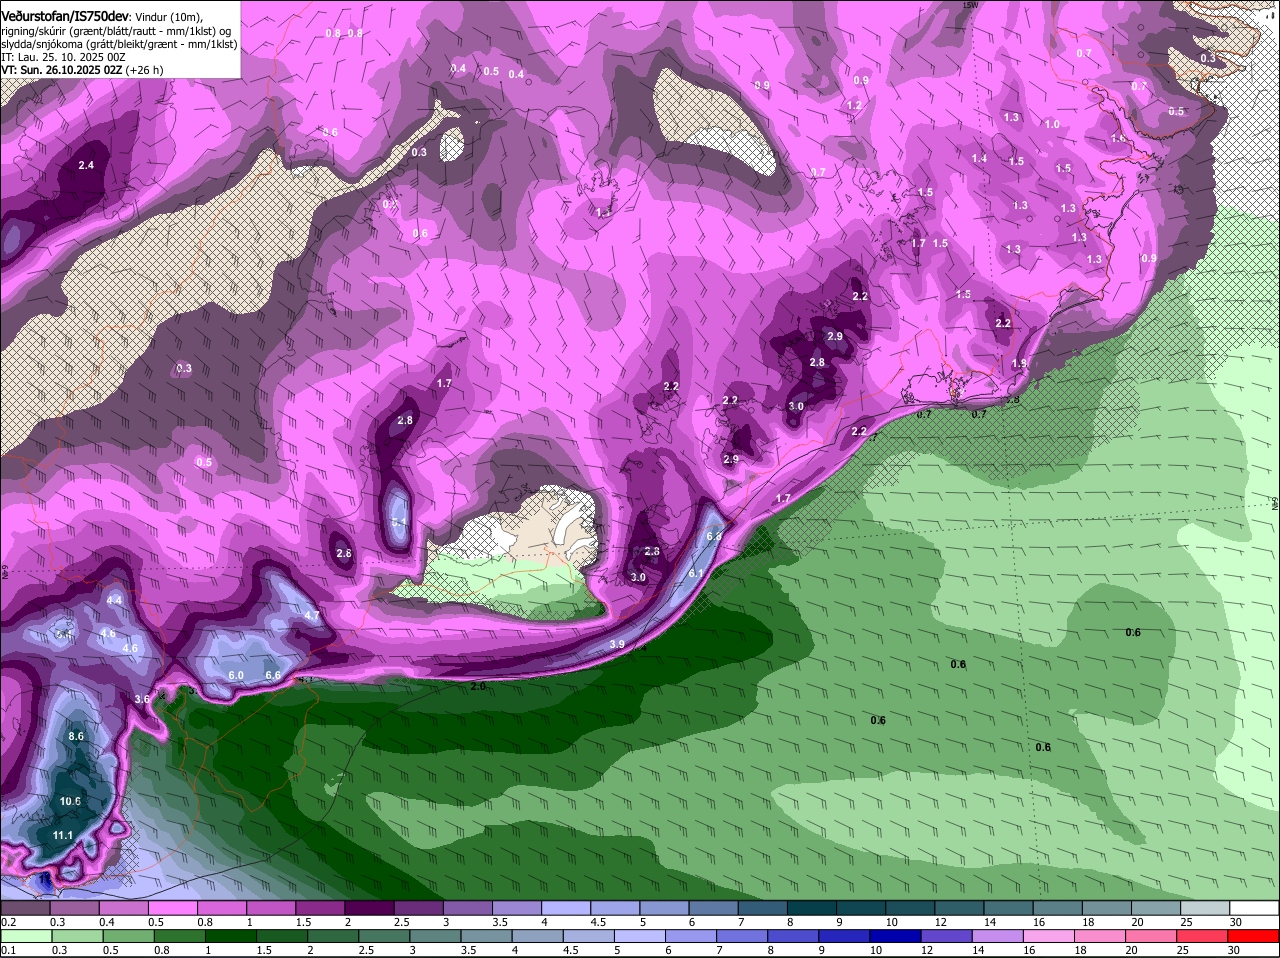Click the 2.0 value below the coastal band
Screen dimensions: 1280x958
[478, 686]
